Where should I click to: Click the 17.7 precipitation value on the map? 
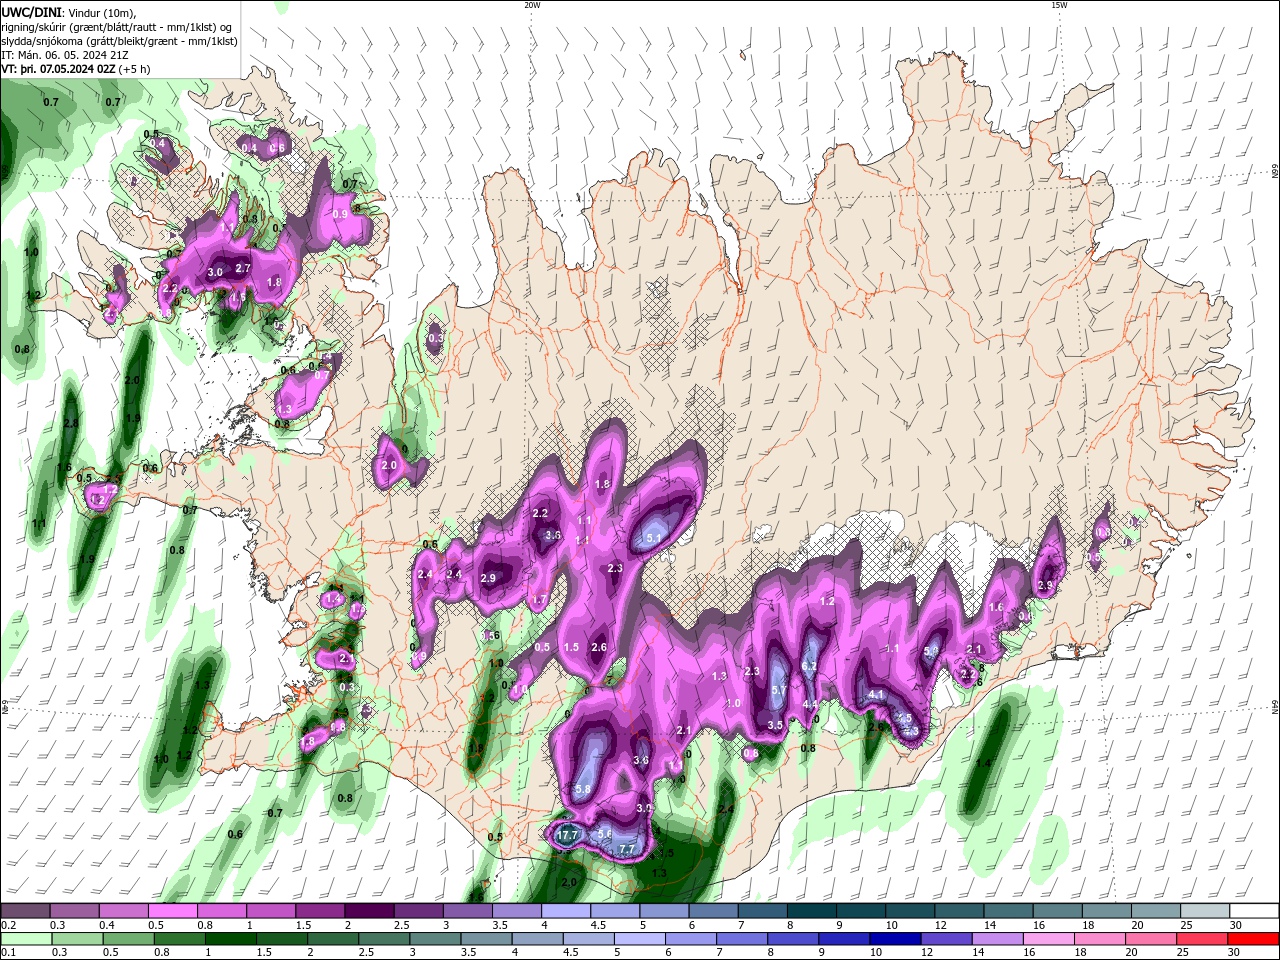(x=567, y=834)
